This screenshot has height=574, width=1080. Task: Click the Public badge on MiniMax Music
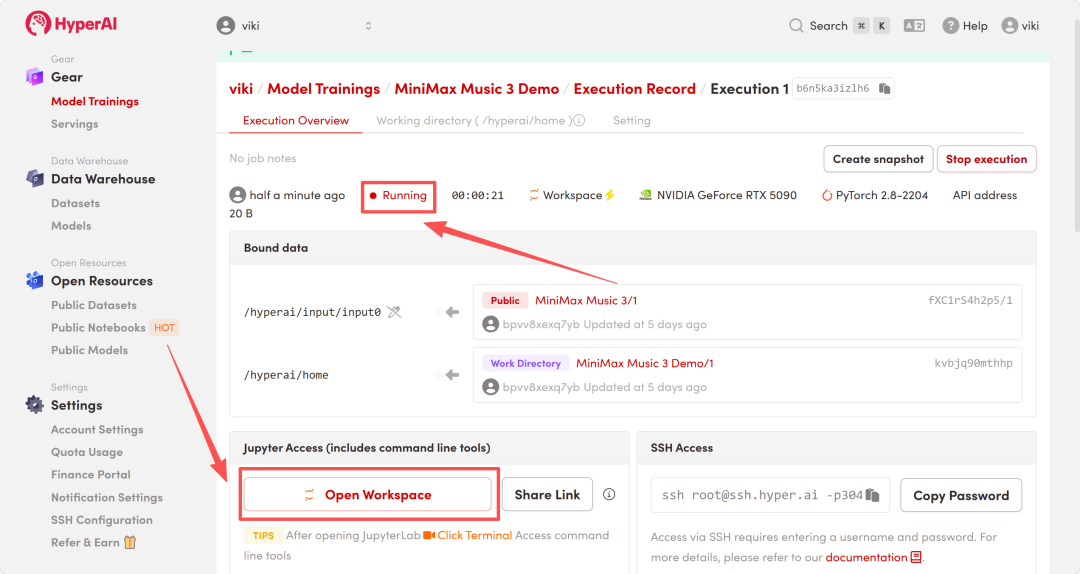click(x=505, y=300)
